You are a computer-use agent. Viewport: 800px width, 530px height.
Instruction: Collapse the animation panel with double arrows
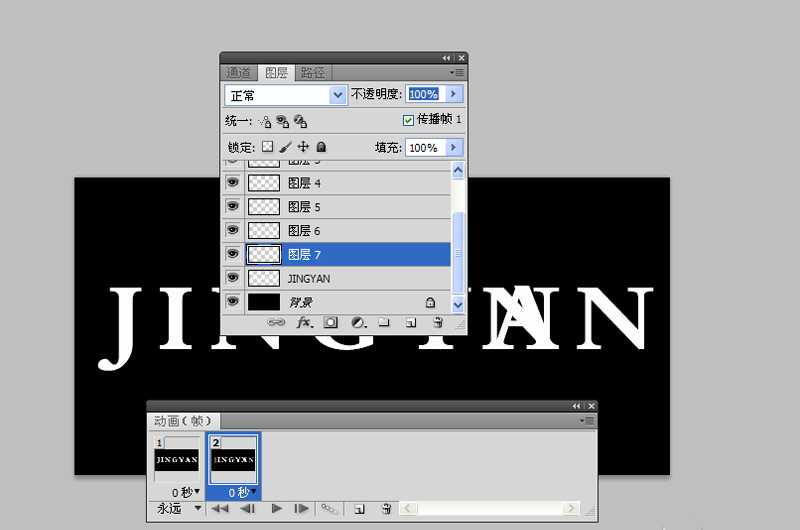click(x=577, y=406)
